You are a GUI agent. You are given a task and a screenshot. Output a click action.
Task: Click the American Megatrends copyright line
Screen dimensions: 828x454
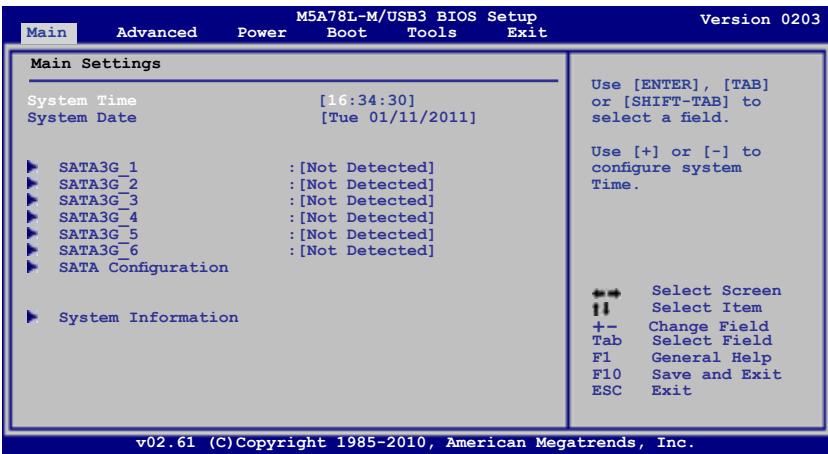[x=415, y=442]
